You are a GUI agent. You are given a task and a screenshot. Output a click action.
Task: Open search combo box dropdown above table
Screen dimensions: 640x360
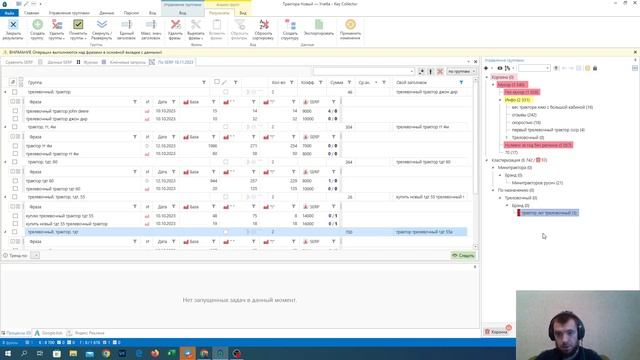(411, 71)
